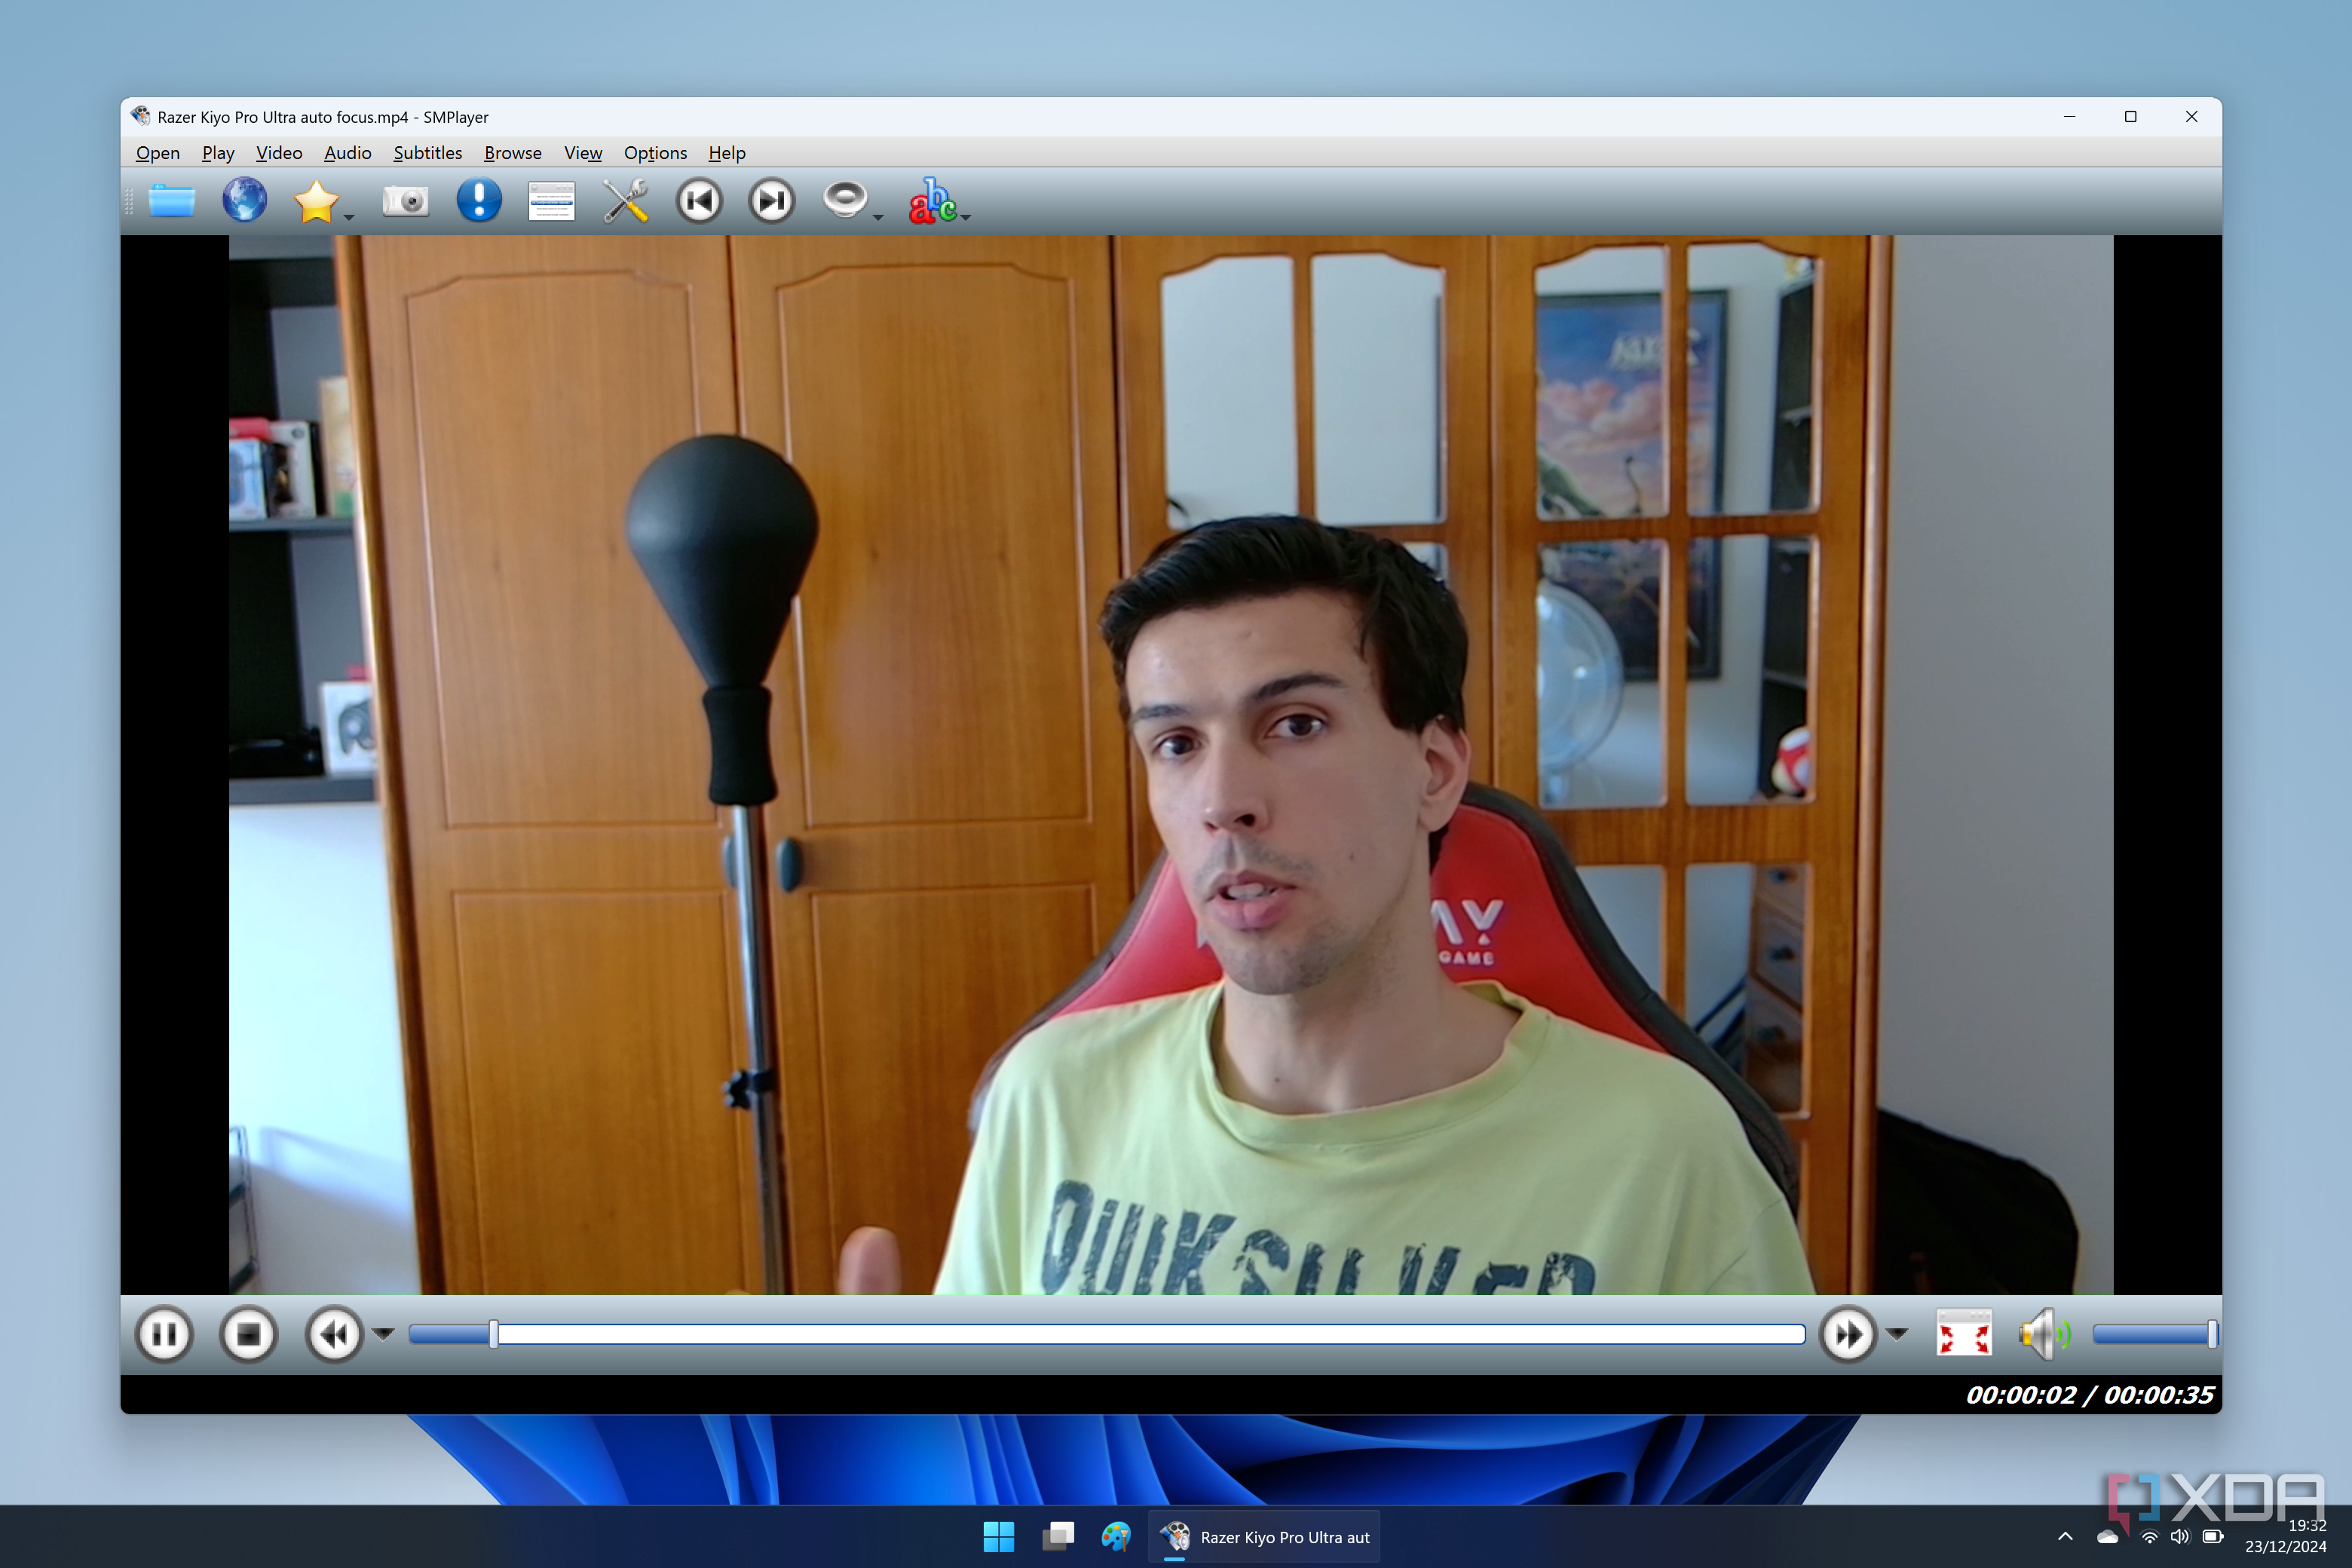Open URL with globe icon
Screen dimensions: 2352x1568
[244, 201]
